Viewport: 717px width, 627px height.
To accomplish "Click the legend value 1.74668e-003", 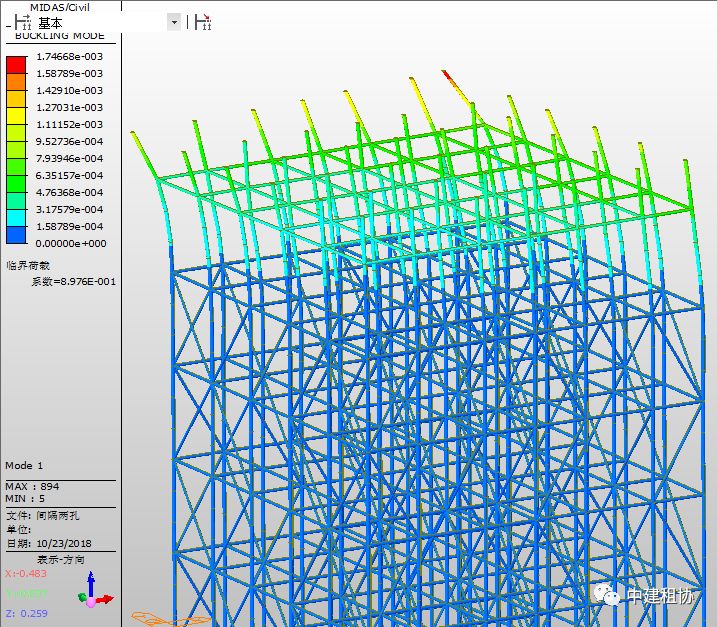I will coord(70,56).
